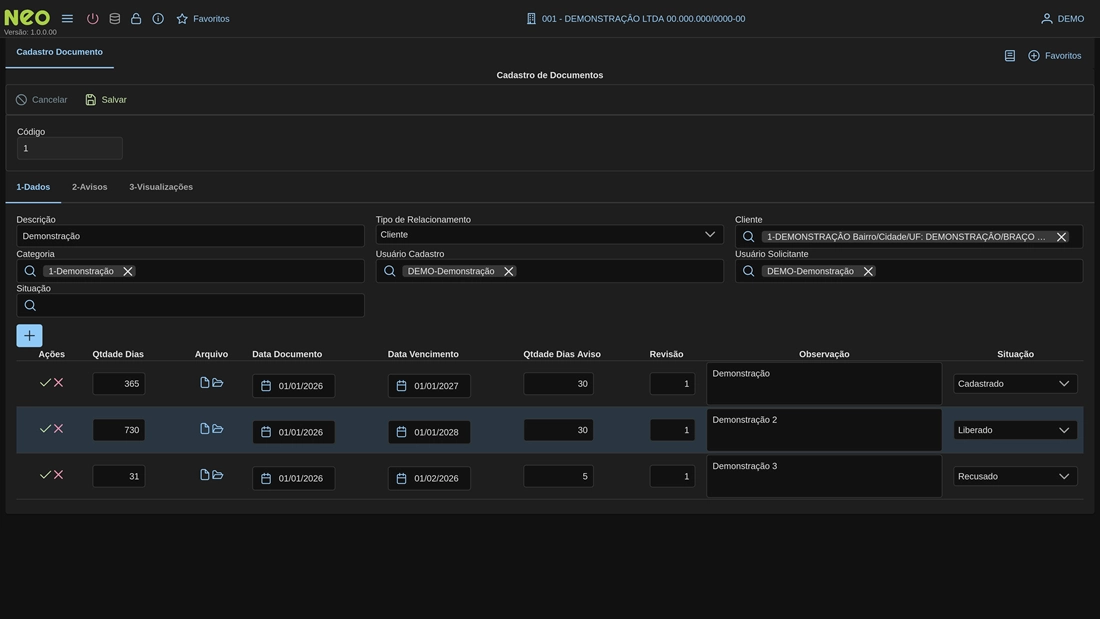The height and width of the screenshot is (619, 1100).
Task: Click the database icon in header
Action: click(x=114, y=19)
